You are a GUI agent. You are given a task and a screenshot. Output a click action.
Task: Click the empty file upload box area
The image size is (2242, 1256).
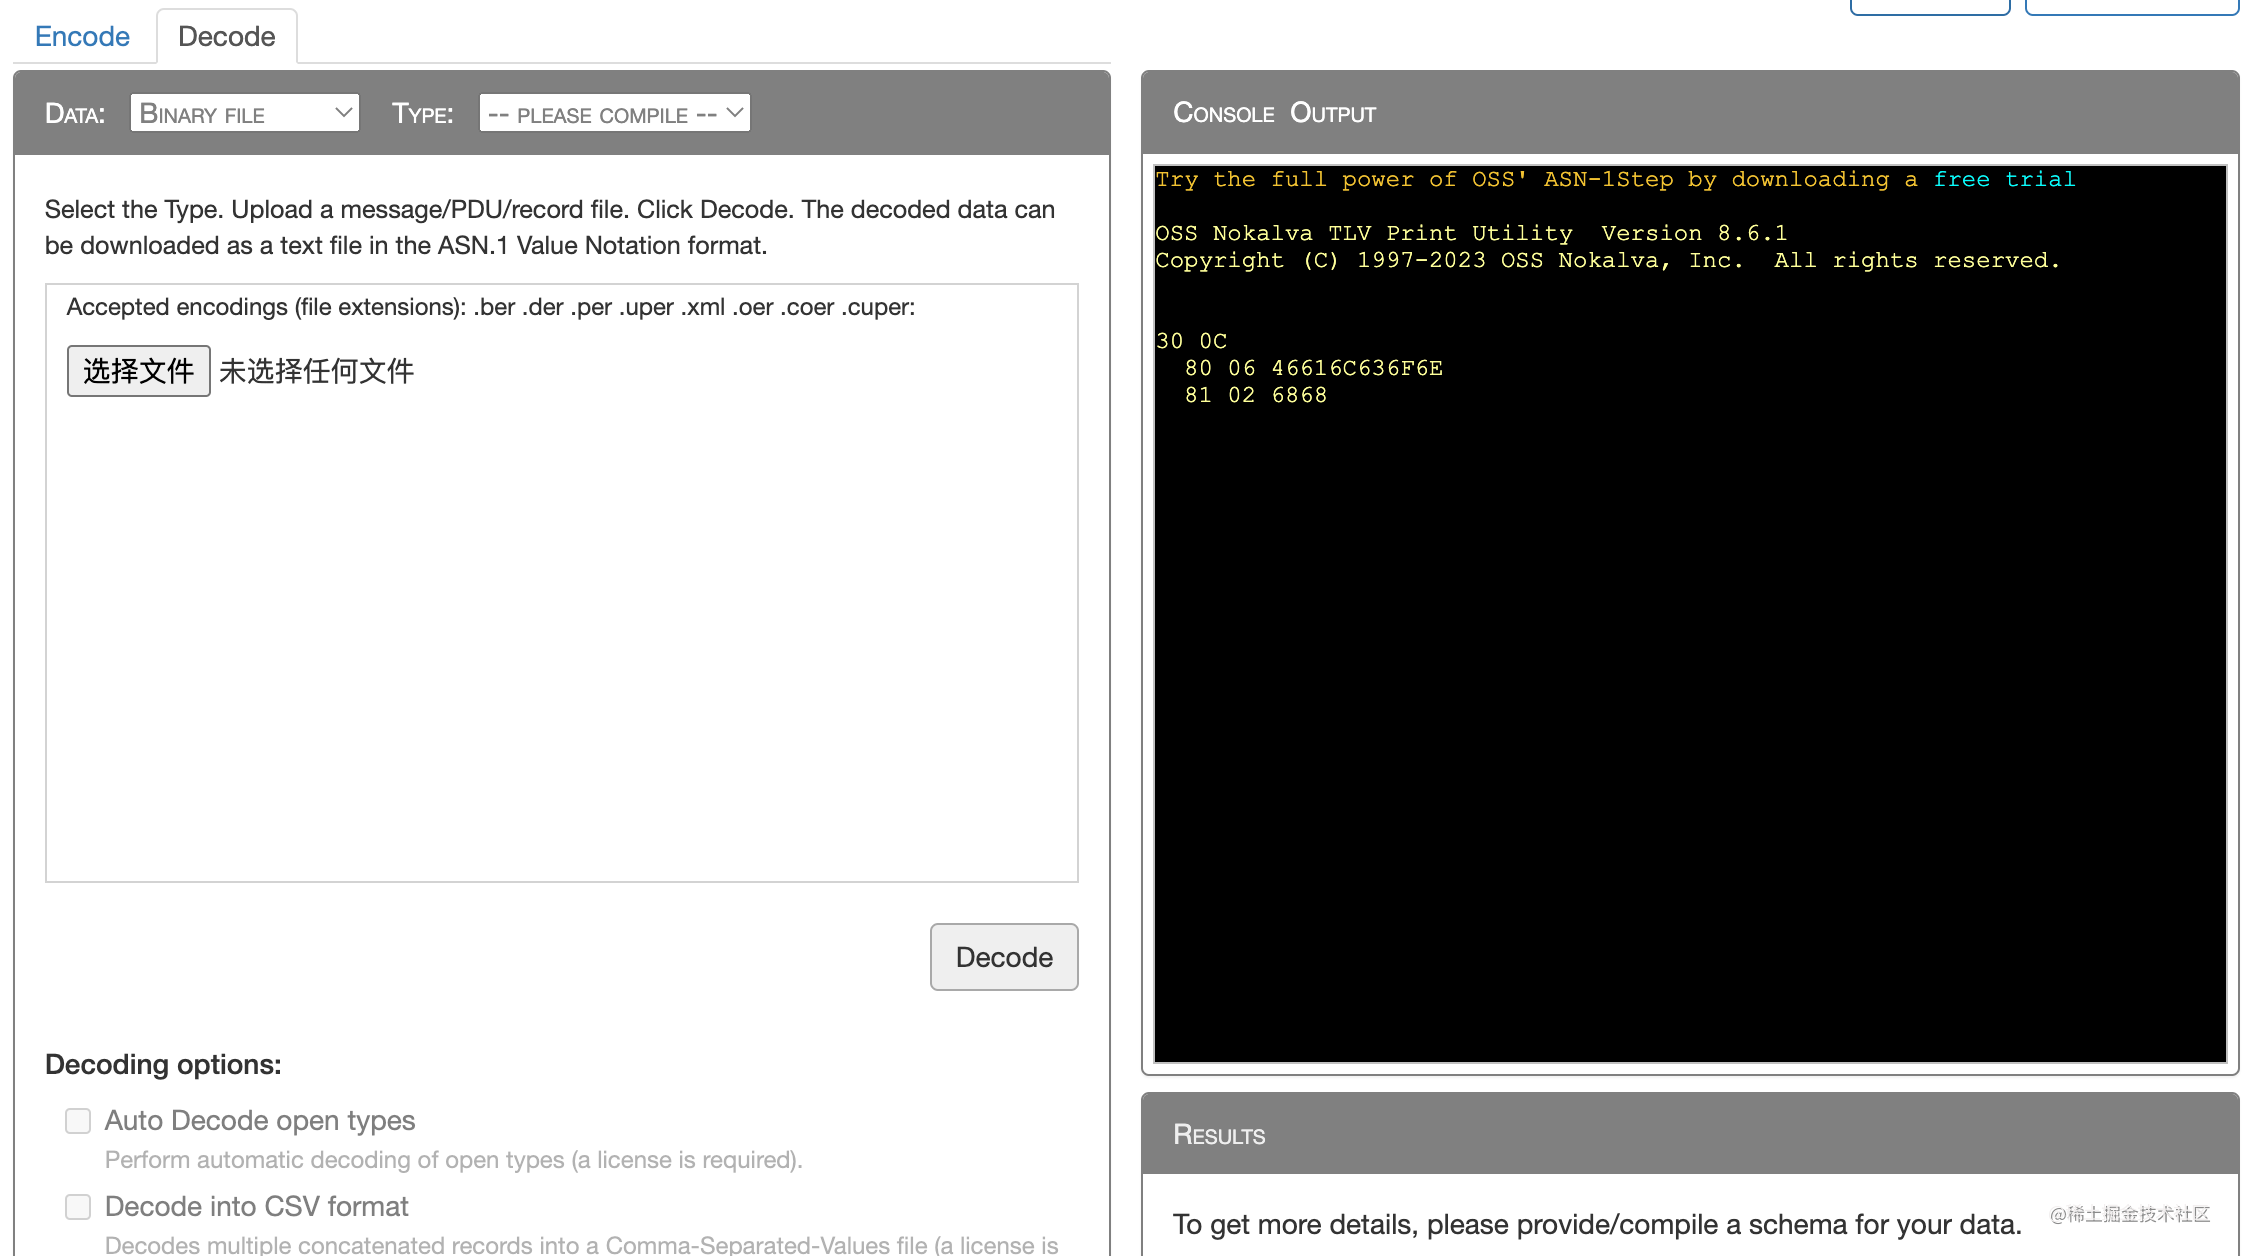pos(560,640)
